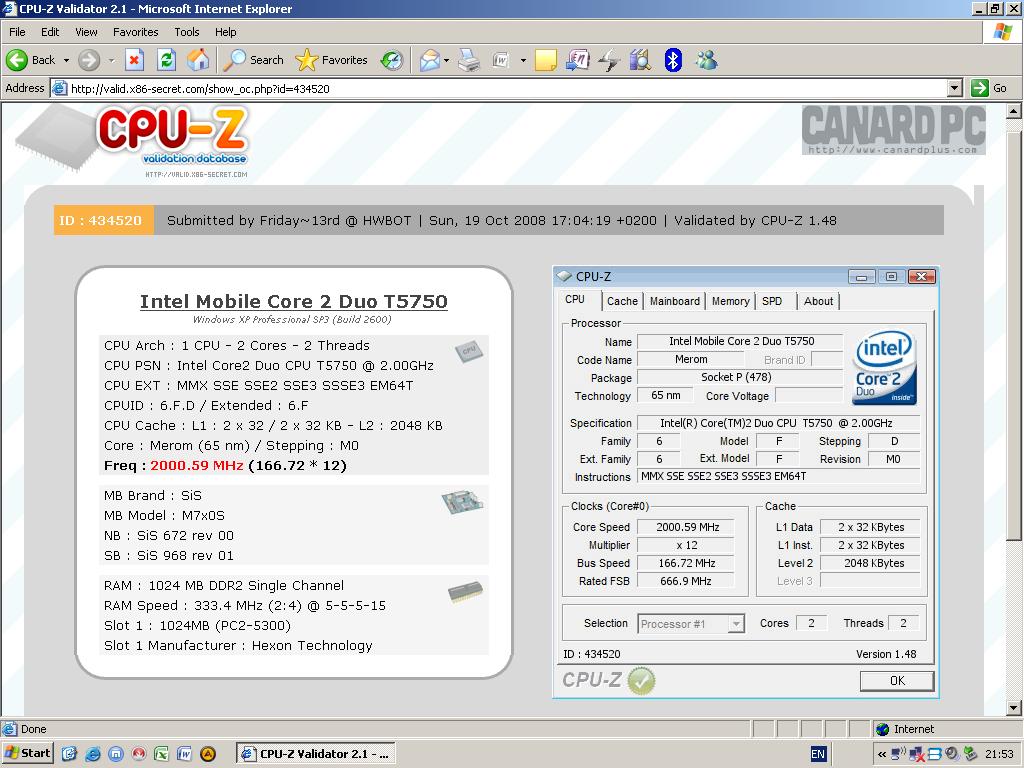Click the grayed Forward arrow button

point(89,60)
